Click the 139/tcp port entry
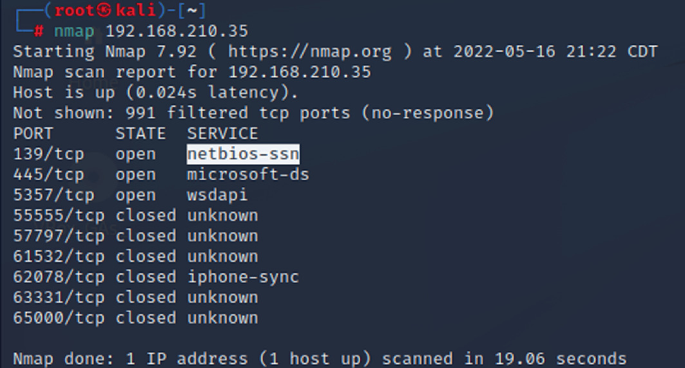This screenshot has width=685, height=368. point(48,154)
